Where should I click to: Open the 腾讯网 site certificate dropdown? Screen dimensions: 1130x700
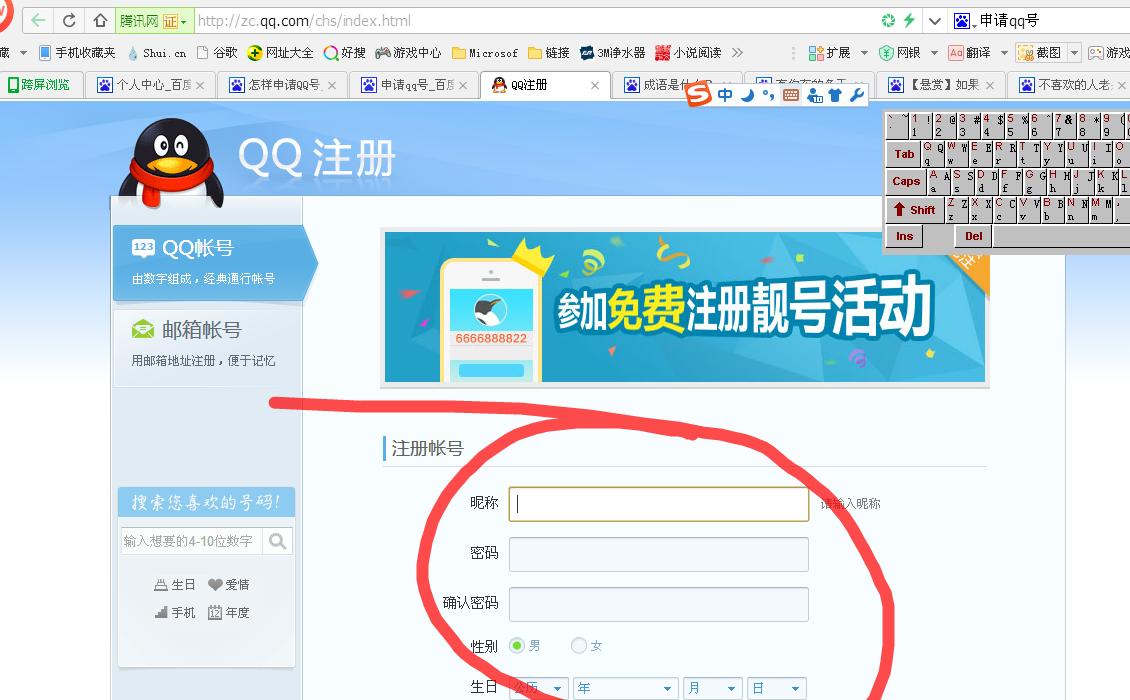[154, 21]
